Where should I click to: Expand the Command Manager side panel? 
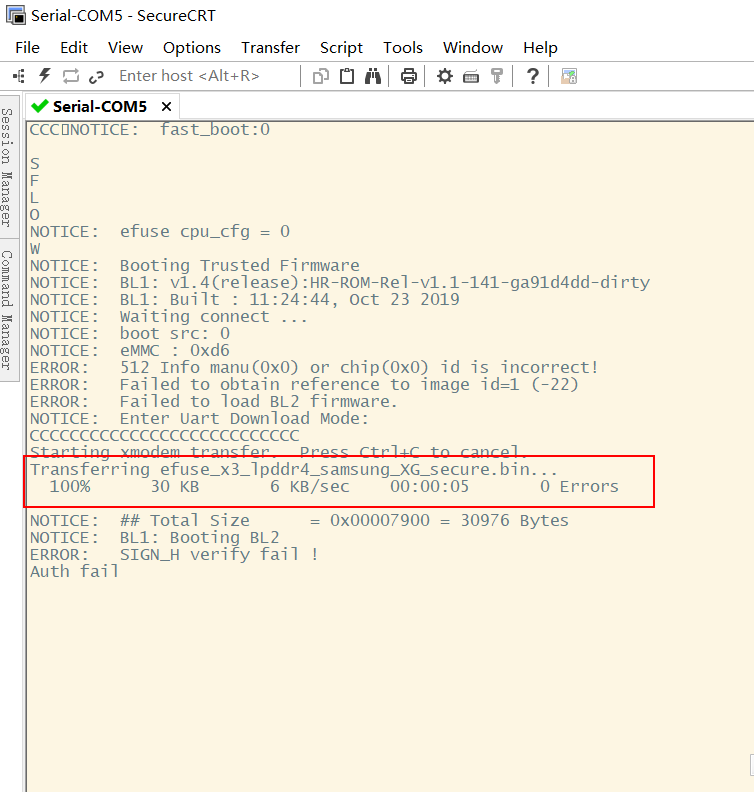[7, 308]
